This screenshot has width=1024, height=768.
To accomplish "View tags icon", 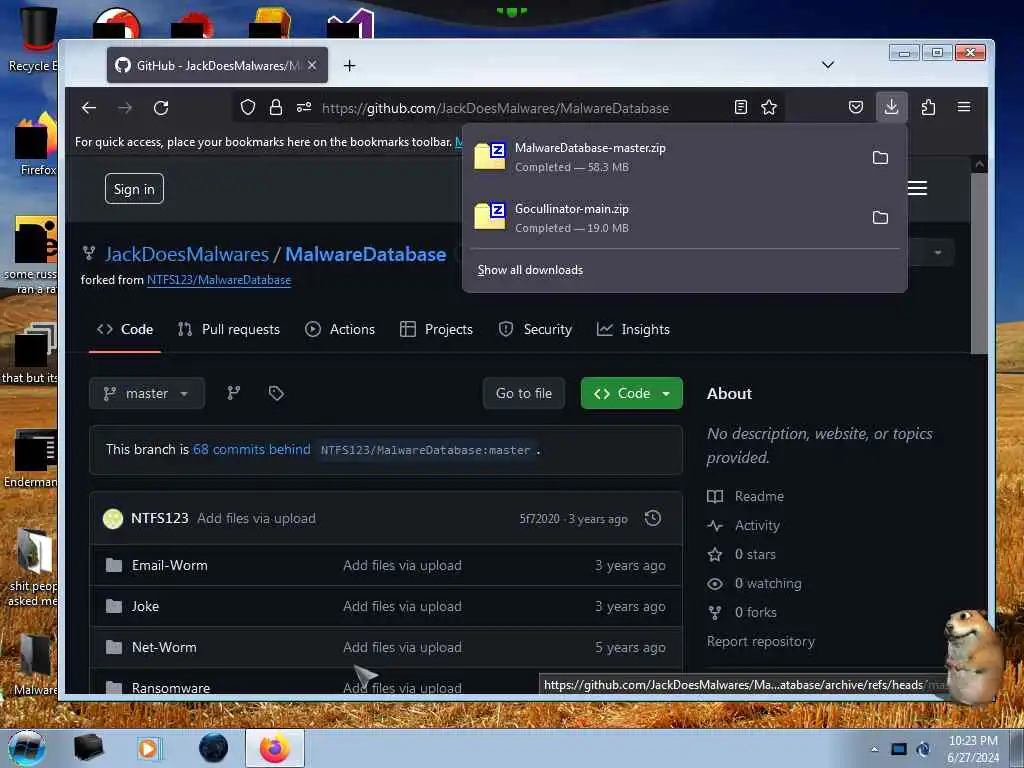I will (276, 393).
